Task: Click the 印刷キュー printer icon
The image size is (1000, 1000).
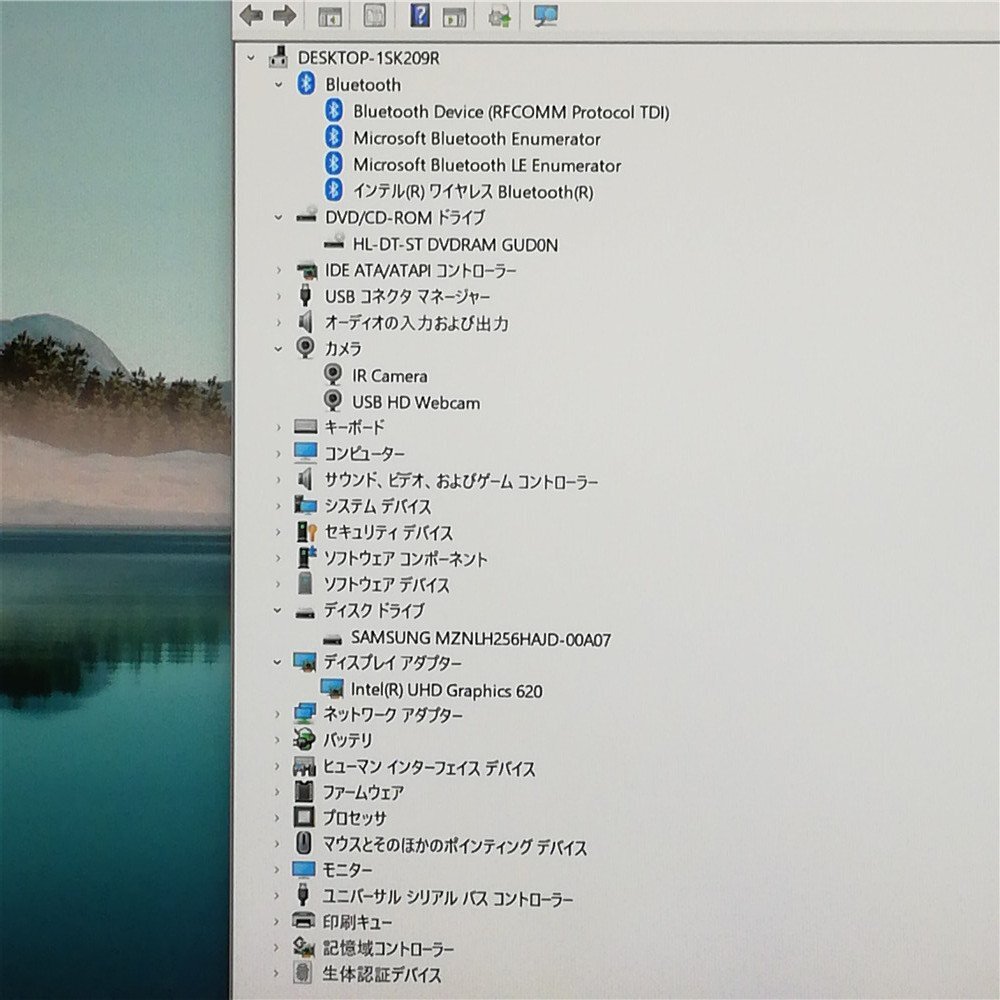Action: coord(304,920)
